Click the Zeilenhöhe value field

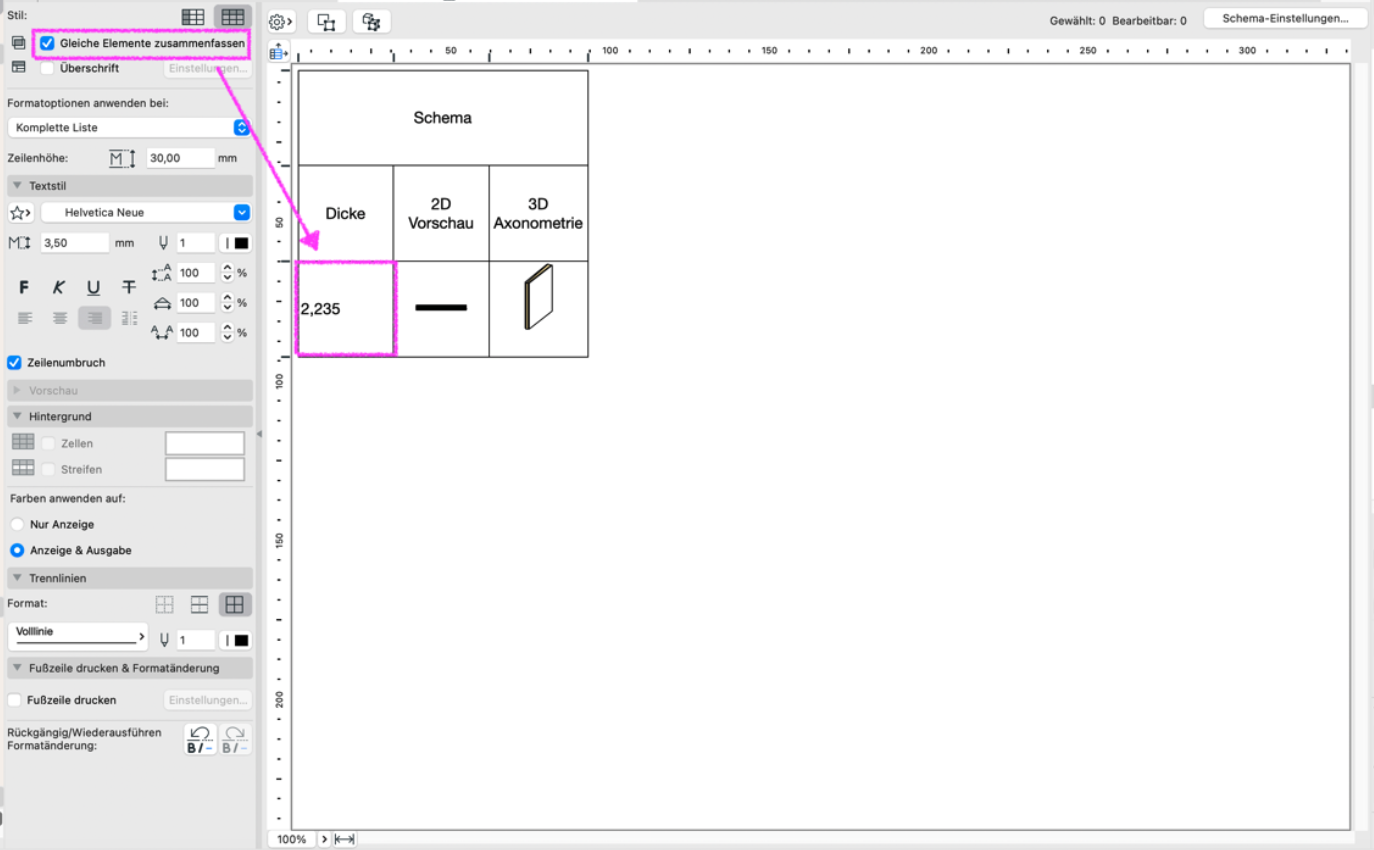[180, 158]
